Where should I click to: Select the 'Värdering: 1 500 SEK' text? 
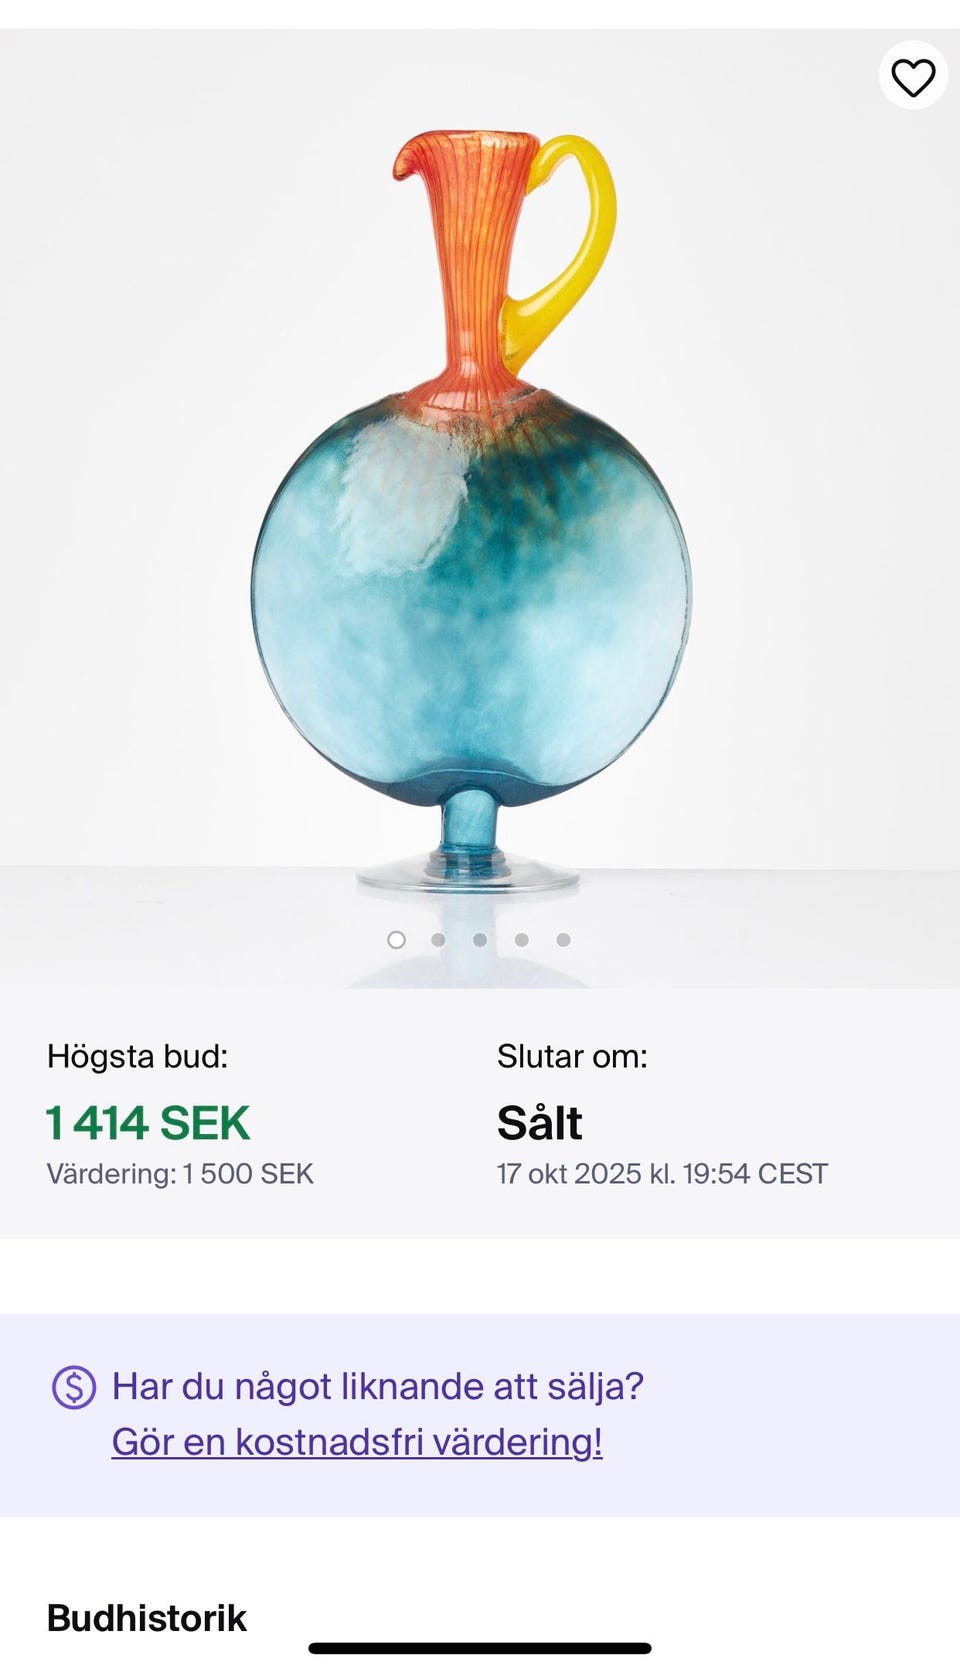180,1174
